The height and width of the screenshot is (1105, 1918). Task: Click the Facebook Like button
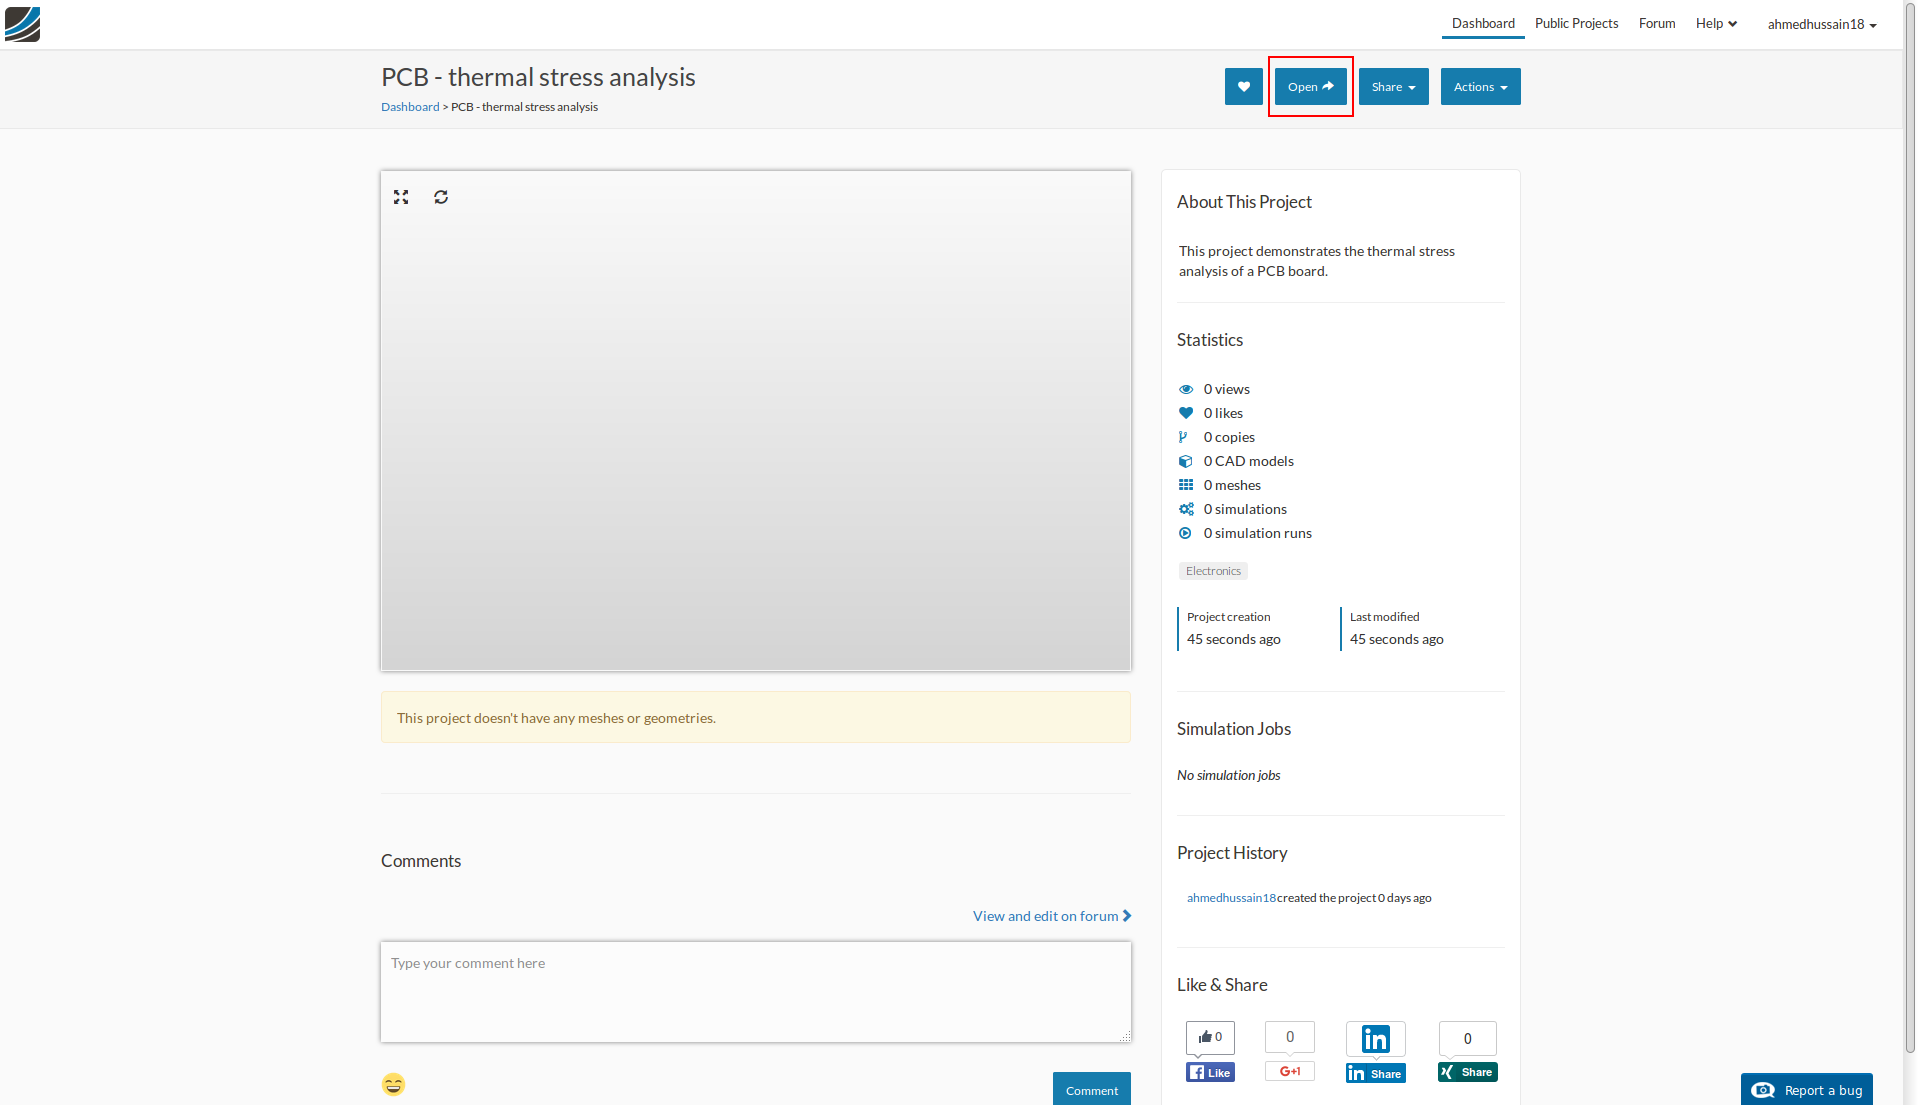point(1210,1072)
